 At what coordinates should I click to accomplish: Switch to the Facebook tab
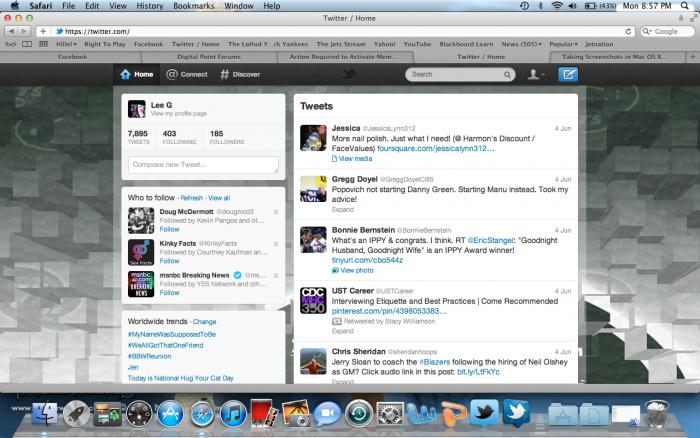tap(71, 57)
